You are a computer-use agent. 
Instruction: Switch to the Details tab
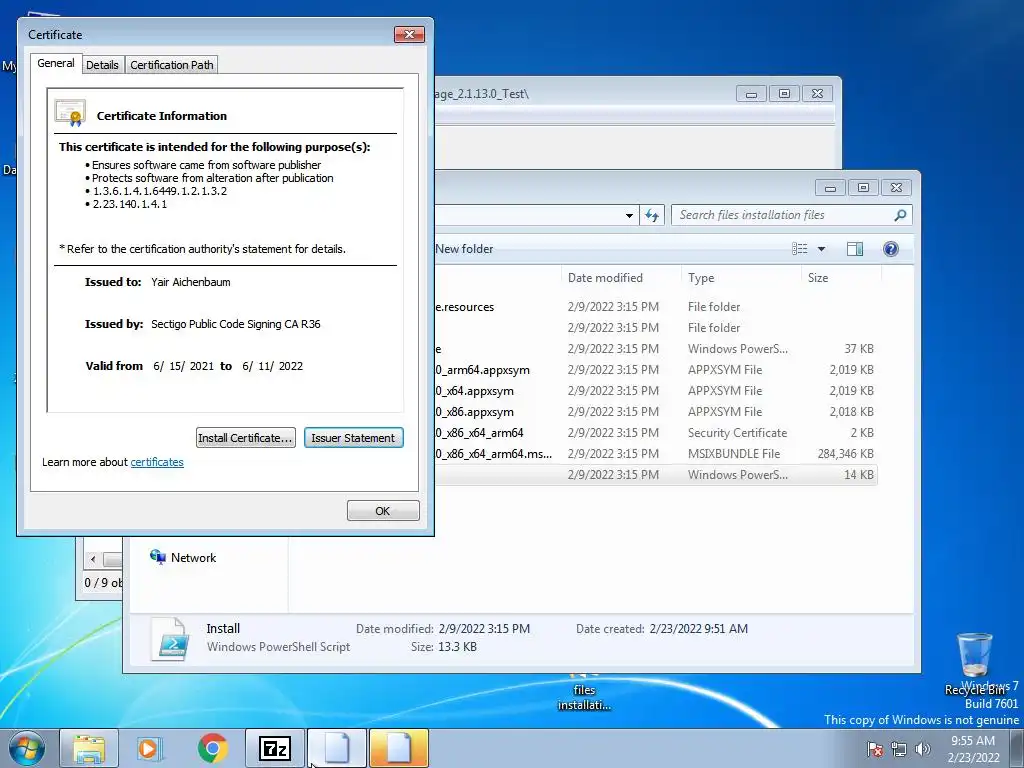[x=102, y=65]
